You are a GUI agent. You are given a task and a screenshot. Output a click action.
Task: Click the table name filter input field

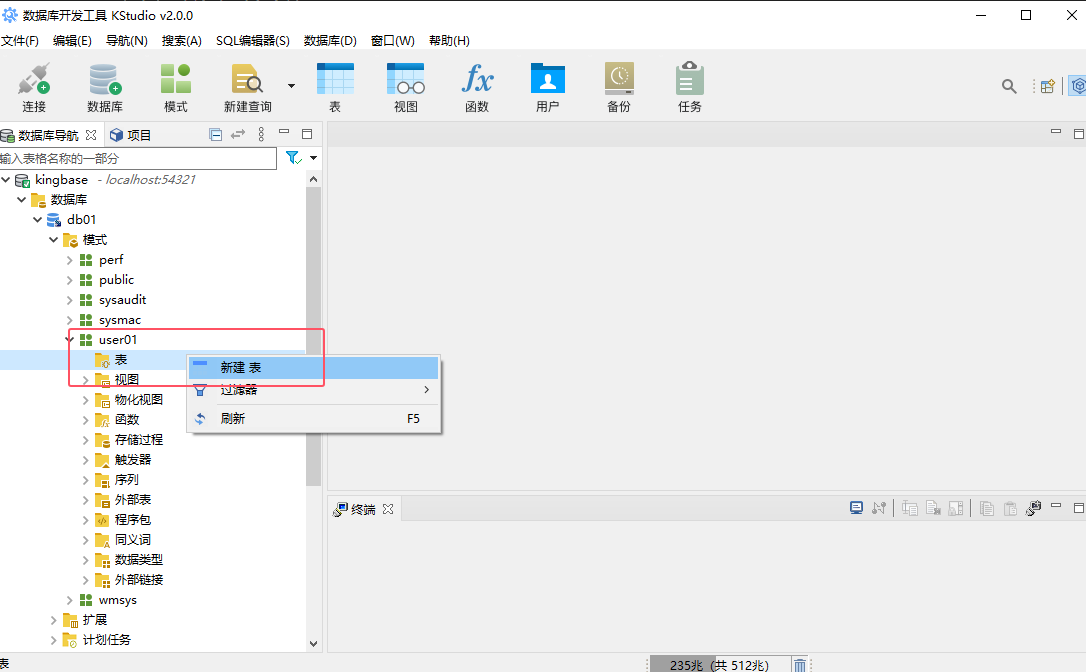point(138,158)
